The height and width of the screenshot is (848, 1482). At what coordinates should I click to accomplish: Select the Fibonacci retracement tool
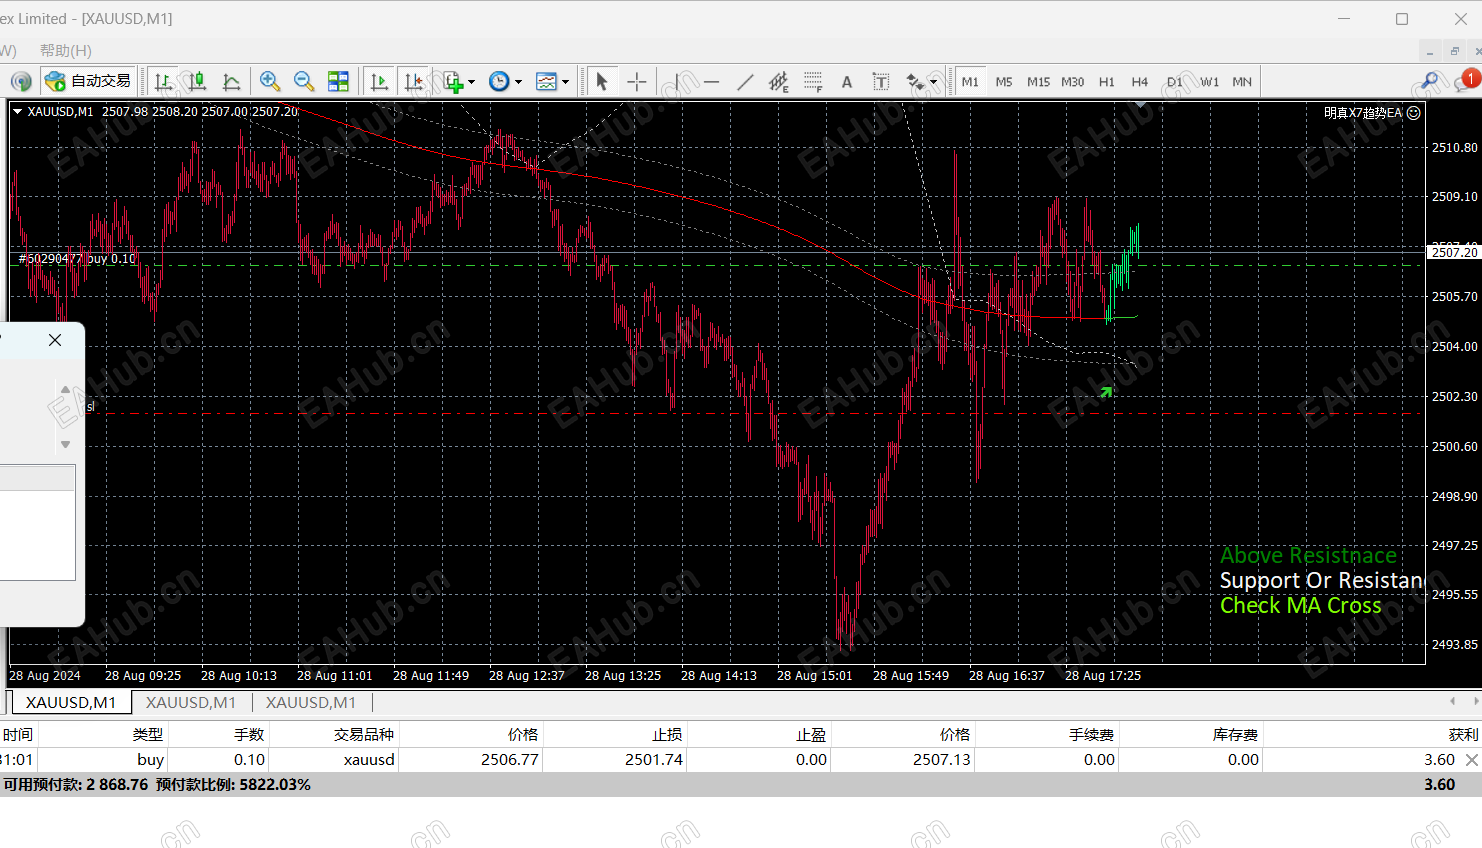point(813,81)
